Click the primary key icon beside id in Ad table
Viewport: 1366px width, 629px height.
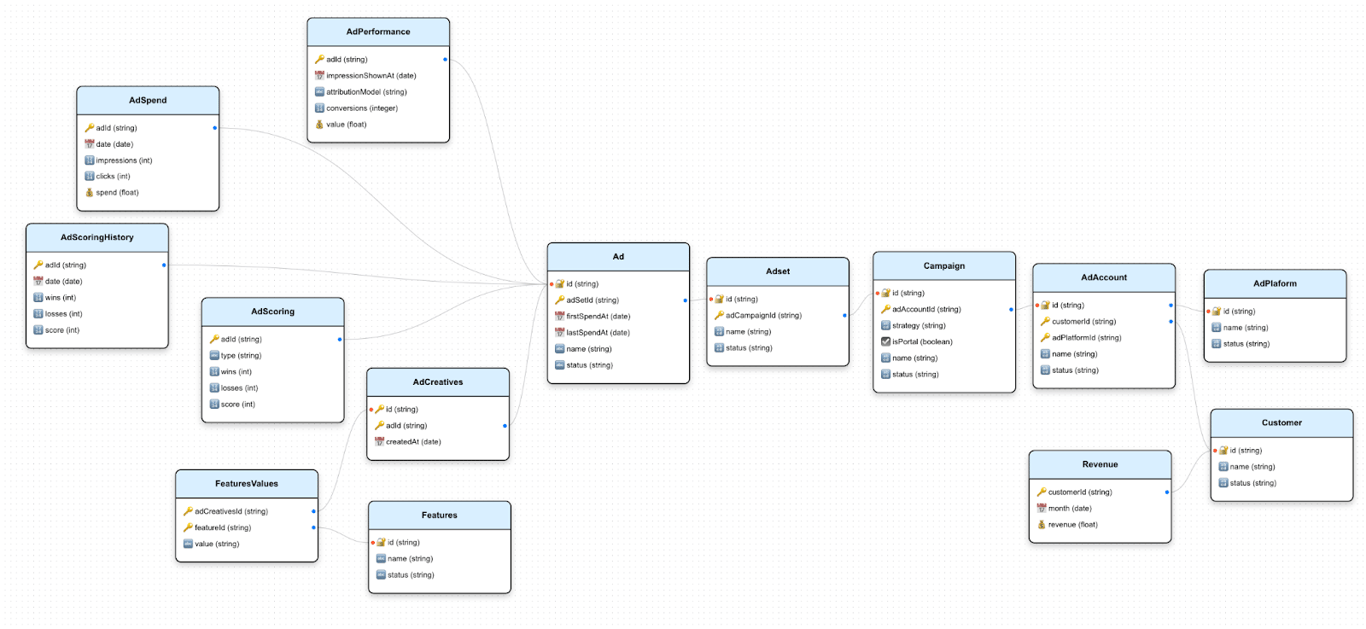560,284
